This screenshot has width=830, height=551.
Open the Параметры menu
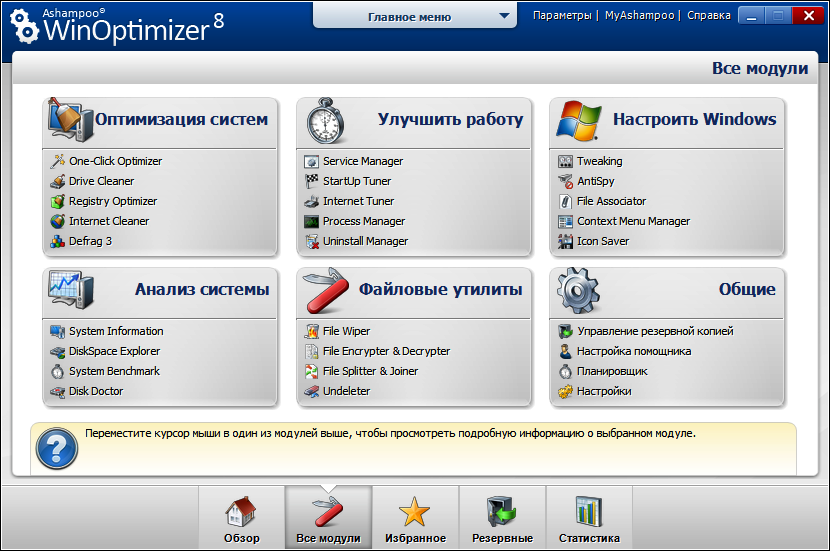point(561,16)
